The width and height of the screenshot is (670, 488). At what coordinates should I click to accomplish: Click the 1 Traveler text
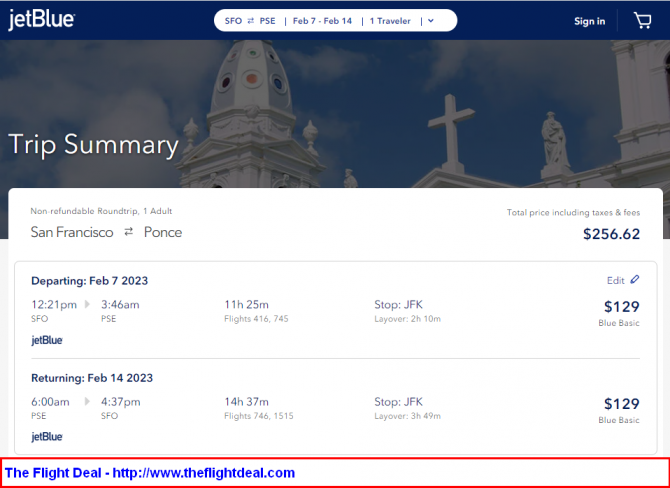click(x=390, y=21)
